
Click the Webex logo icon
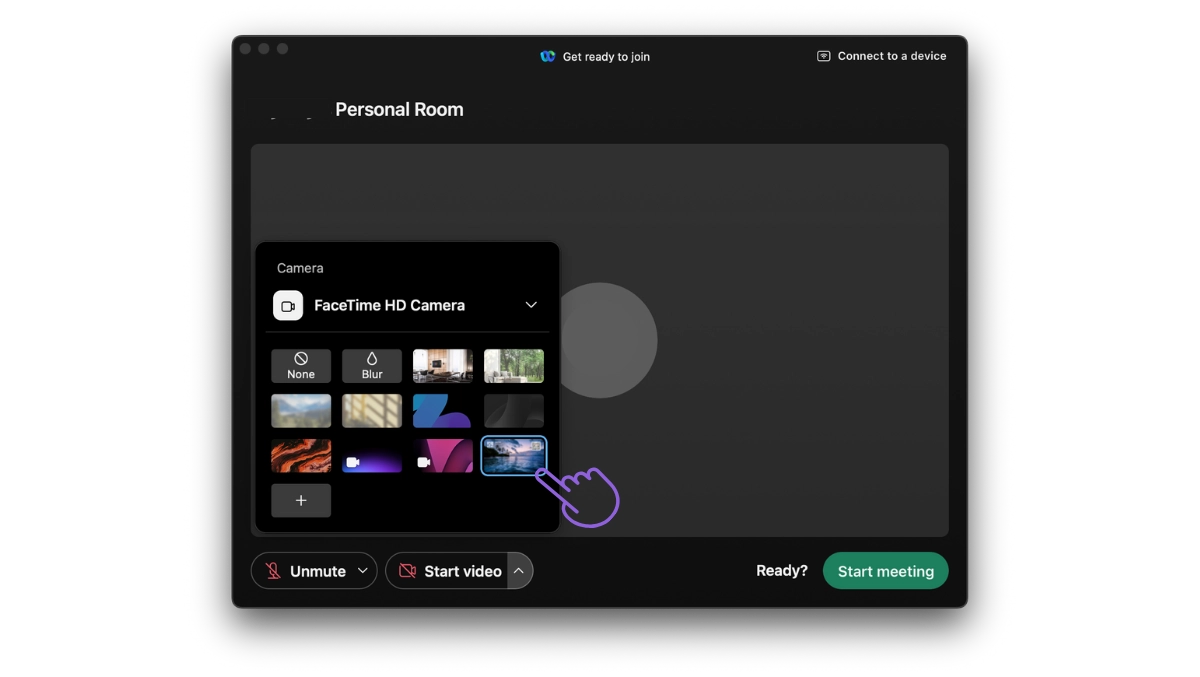click(x=548, y=56)
